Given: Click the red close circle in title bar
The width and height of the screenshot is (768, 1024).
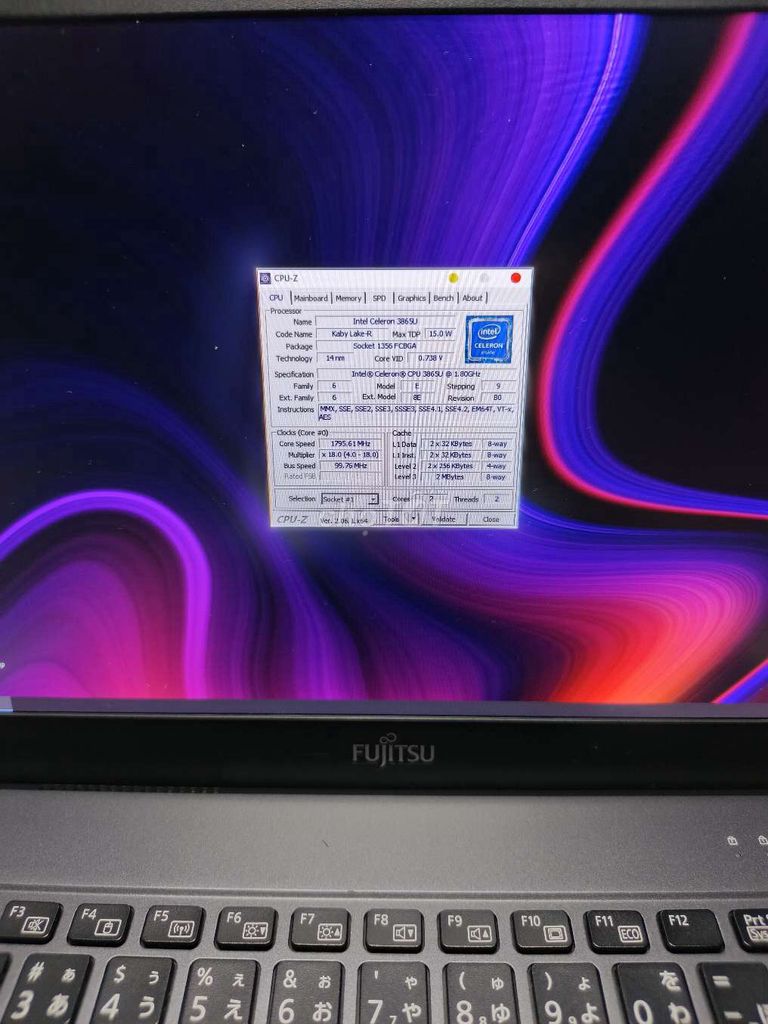Looking at the screenshot, I should click(x=515, y=278).
